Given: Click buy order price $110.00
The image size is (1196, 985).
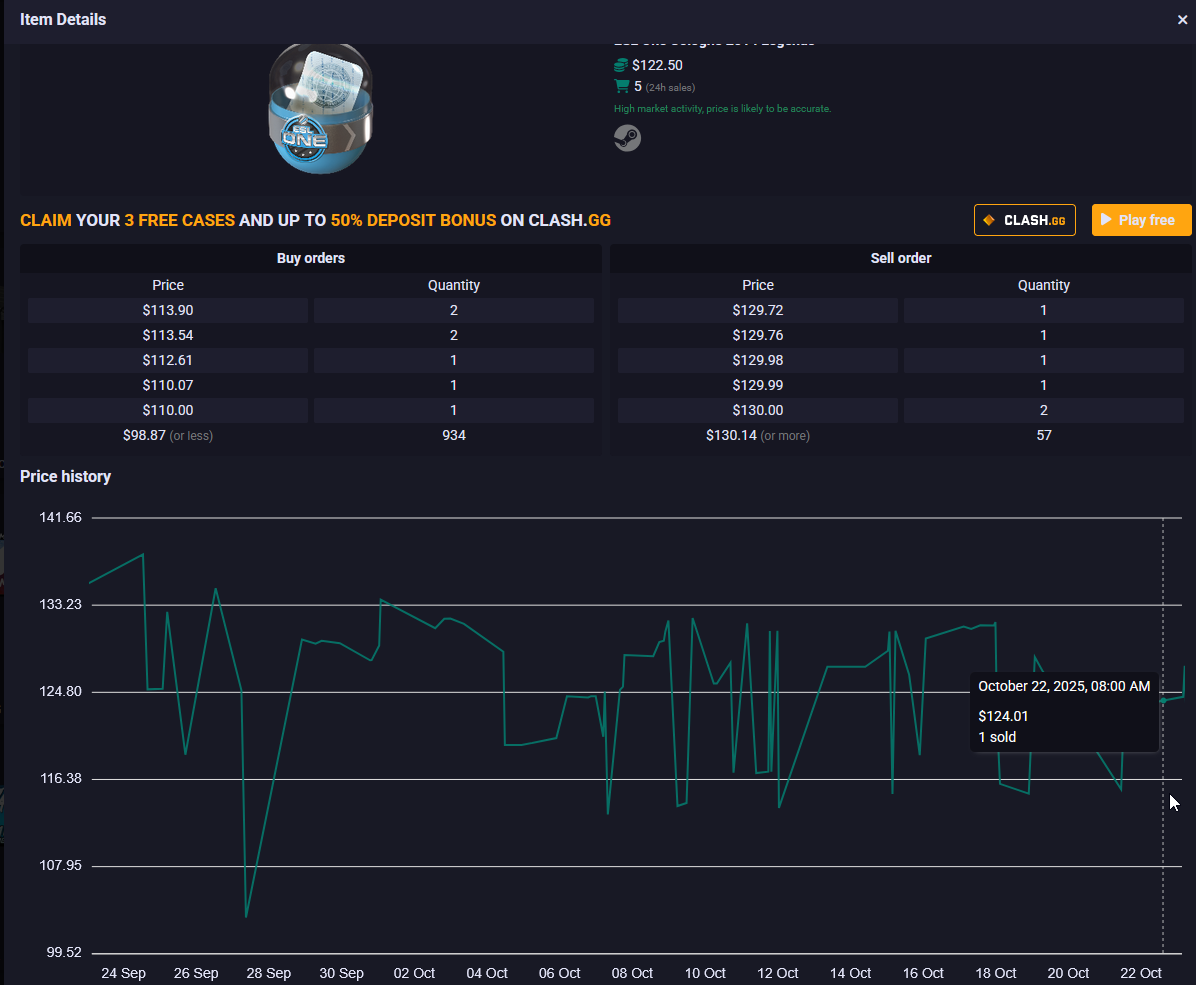Looking at the screenshot, I should click(x=168, y=410).
